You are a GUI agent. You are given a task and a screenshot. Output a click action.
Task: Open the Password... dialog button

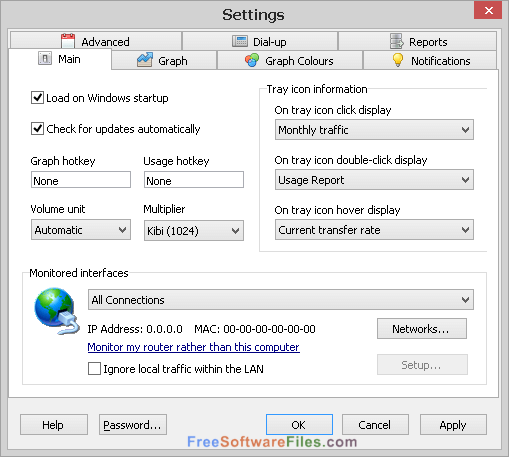click(133, 425)
